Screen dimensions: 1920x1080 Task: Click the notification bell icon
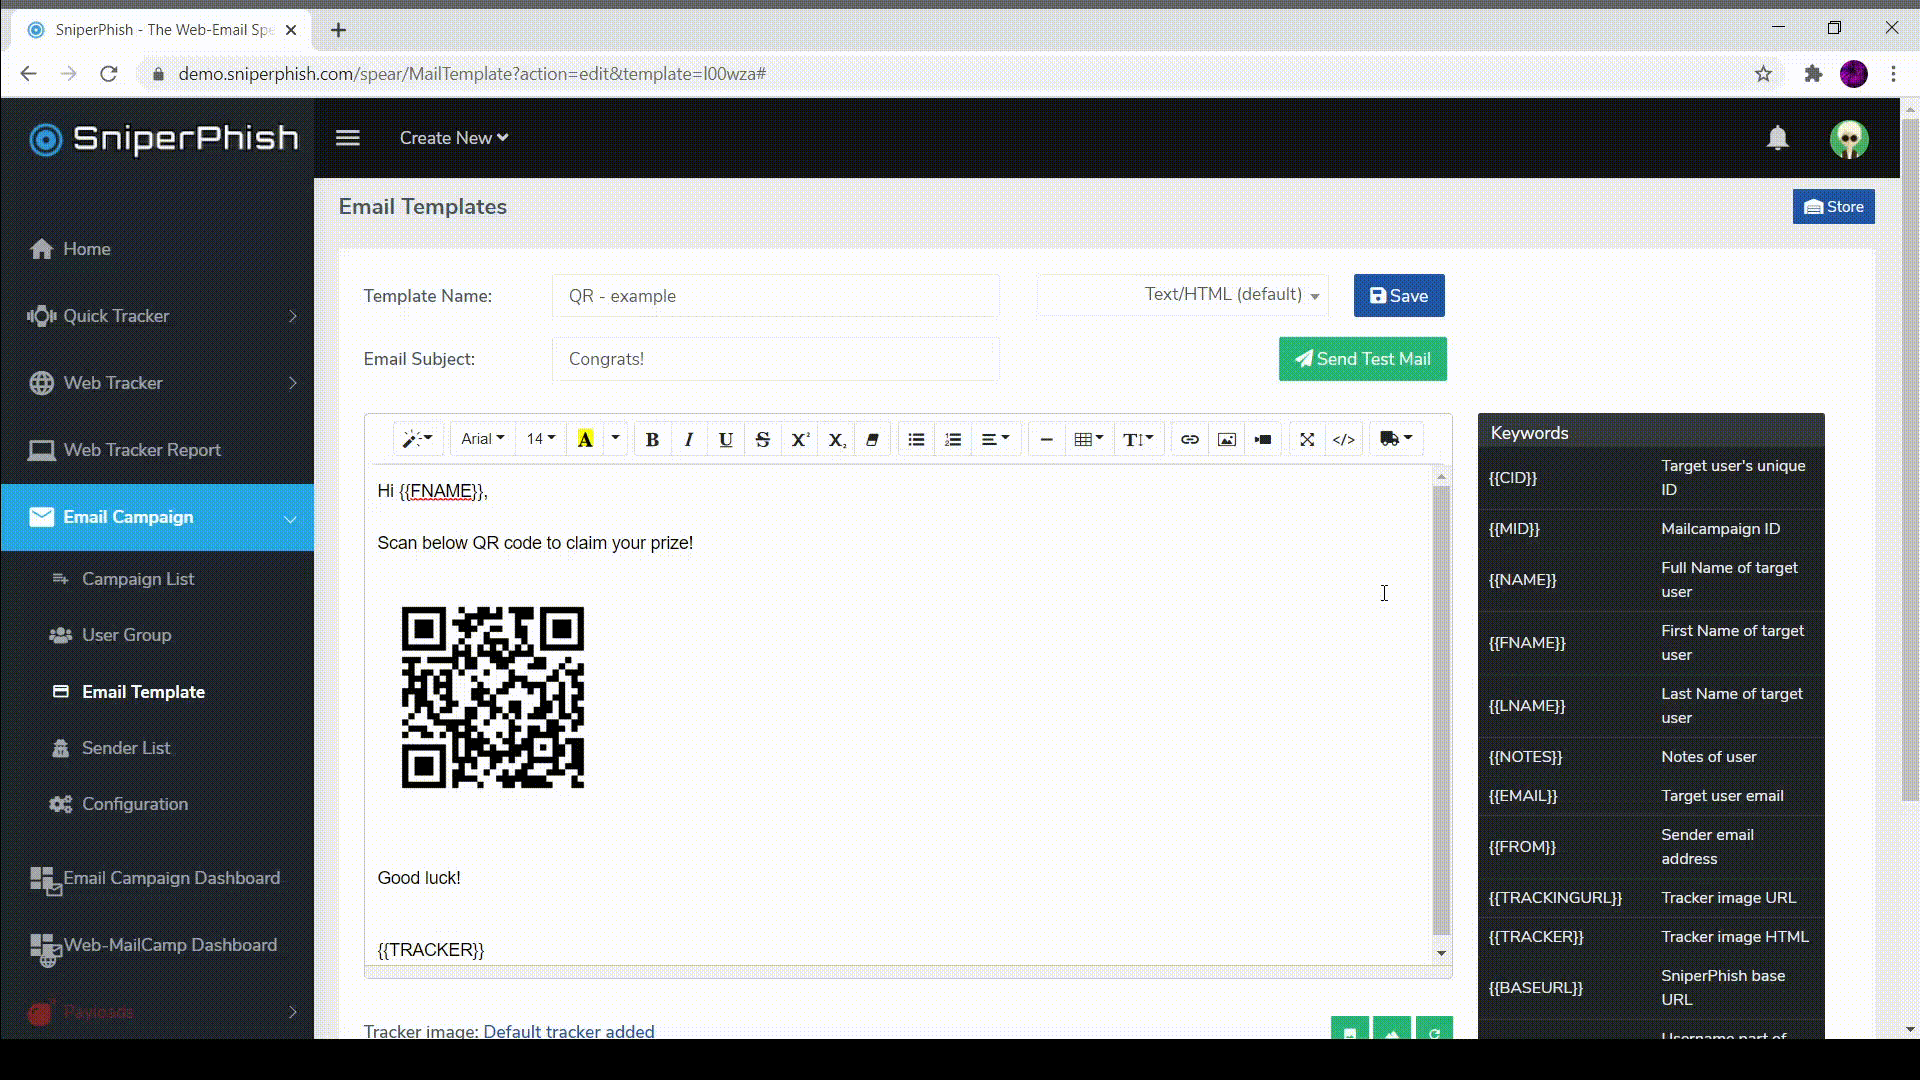pos(1777,138)
